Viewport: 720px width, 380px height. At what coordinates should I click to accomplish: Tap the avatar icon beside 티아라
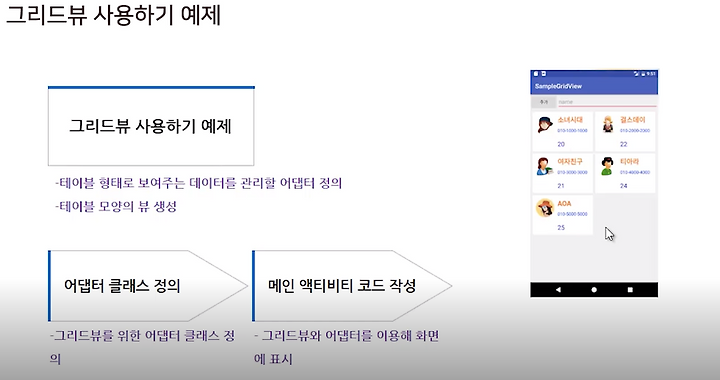tap(608, 166)
